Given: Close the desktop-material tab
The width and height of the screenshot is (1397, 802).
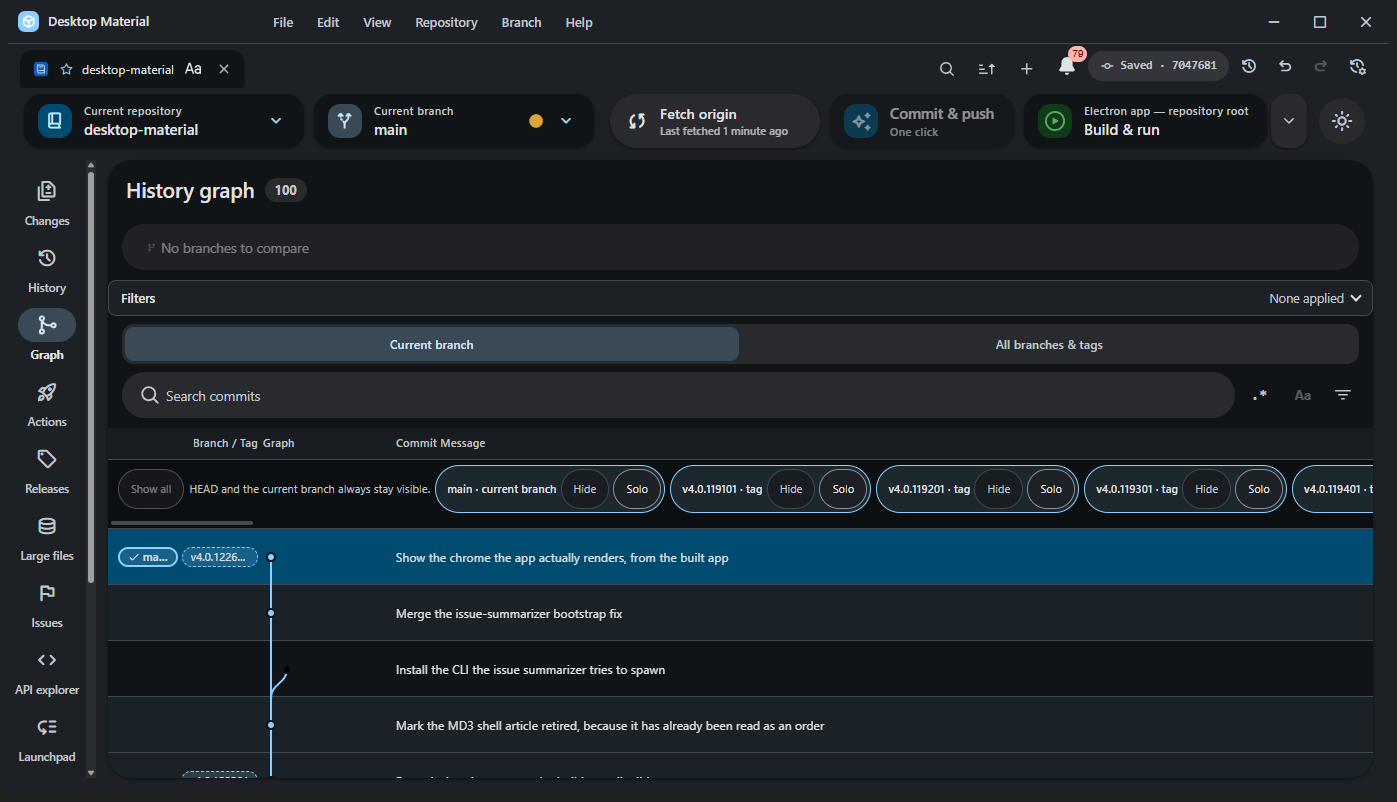Looking at the screenshot, I should pyautogui.click(x=224, y=69).
